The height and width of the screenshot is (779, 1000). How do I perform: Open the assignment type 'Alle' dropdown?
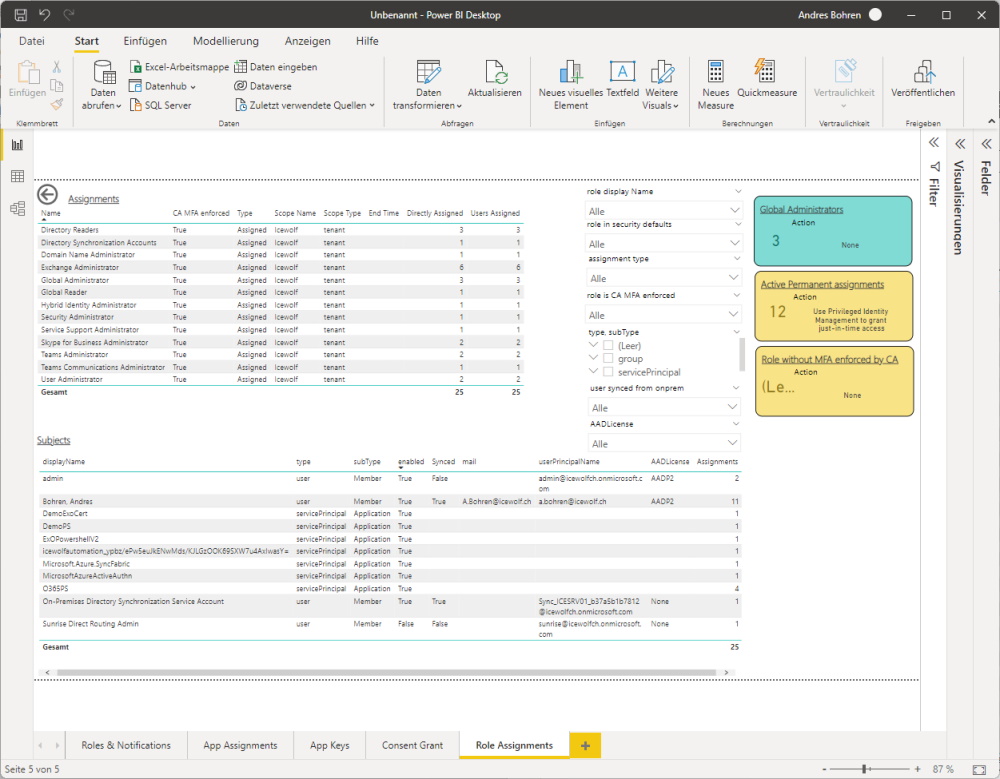[x=664, y=278]
